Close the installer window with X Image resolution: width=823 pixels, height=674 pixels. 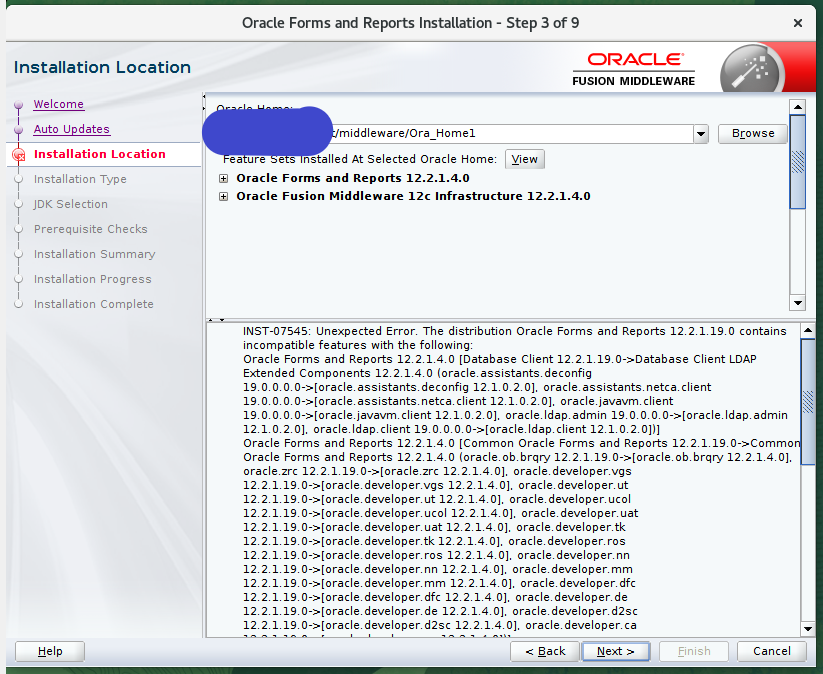click(x=797, y=22)
